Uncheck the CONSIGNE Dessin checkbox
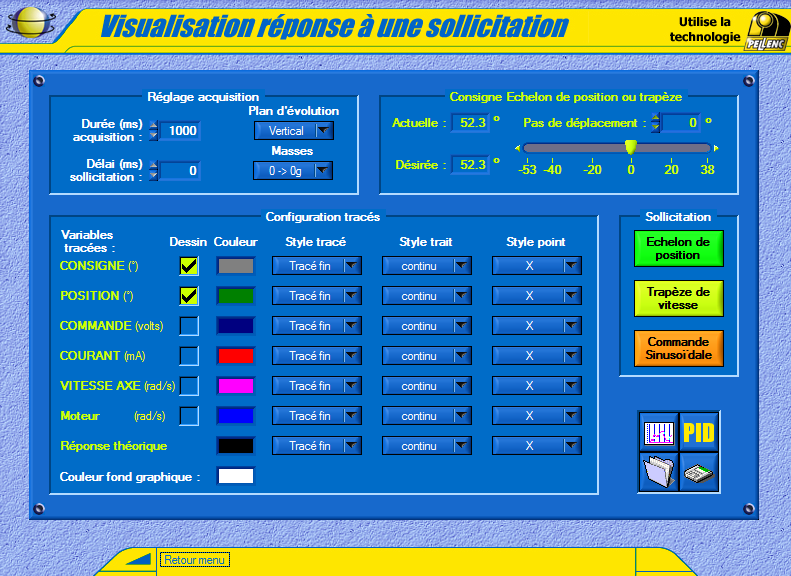This screenshot has height=576, width=791. pyautogui.click(x=189, y=266)
